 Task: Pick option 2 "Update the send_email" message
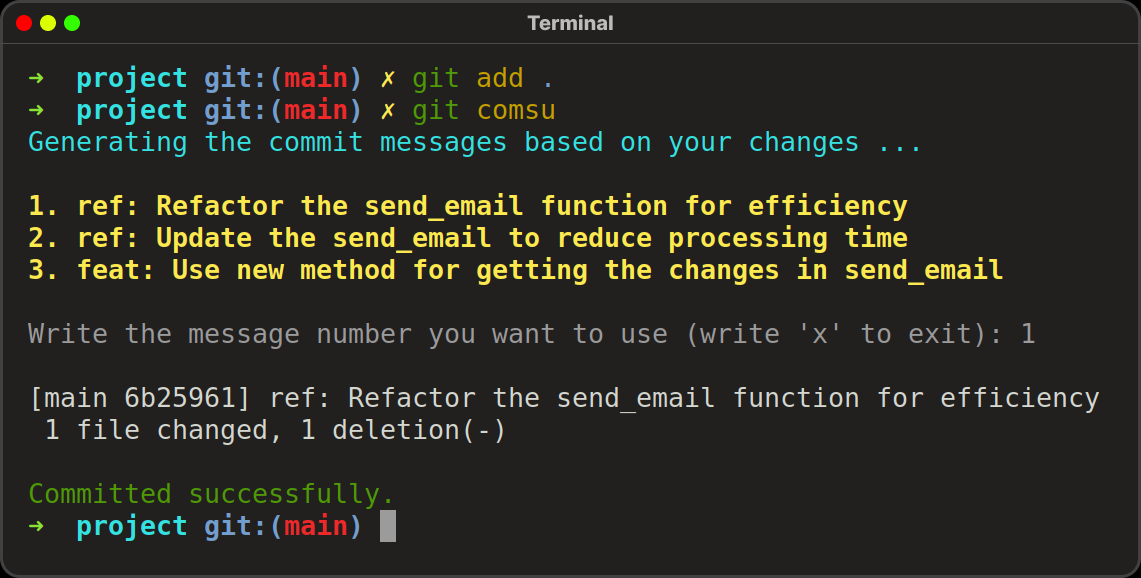pos(468,238)
